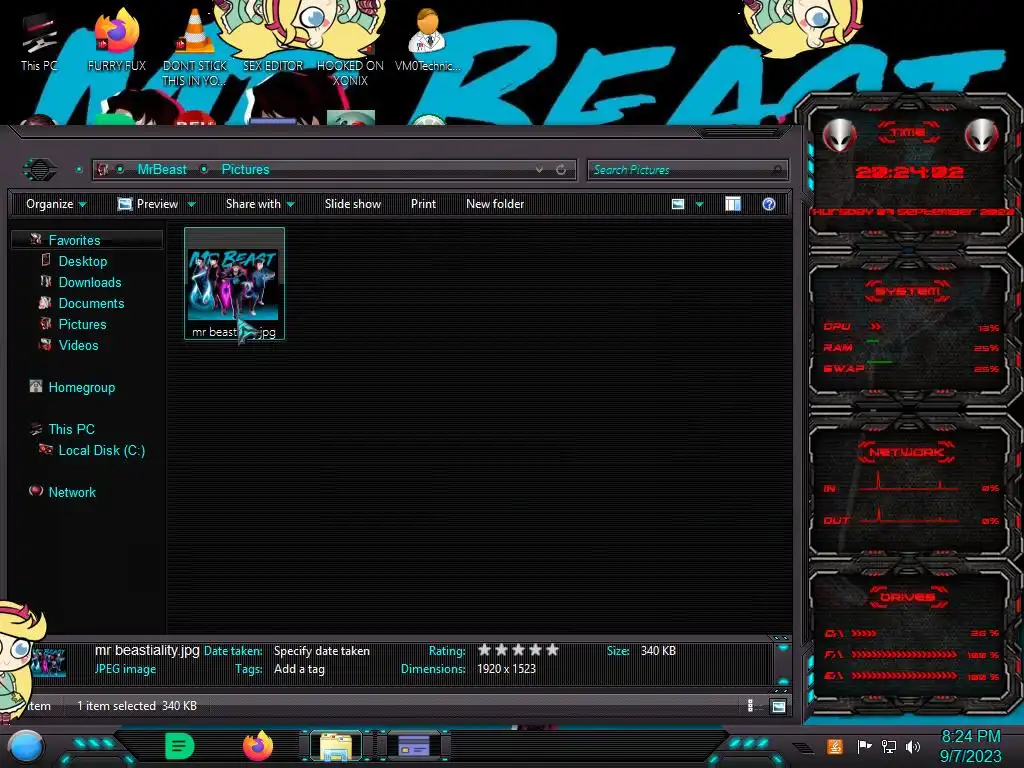Click Pictures in the address path
The height and width of the screenshot is (768, 1024).
(x=246, y=170)
